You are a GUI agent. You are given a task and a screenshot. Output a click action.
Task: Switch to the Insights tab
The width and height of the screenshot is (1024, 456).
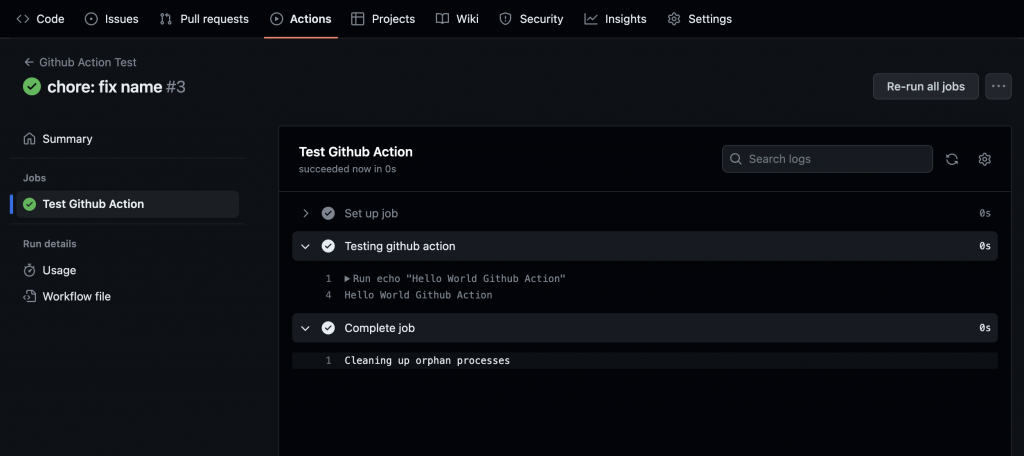coord(615,19)
